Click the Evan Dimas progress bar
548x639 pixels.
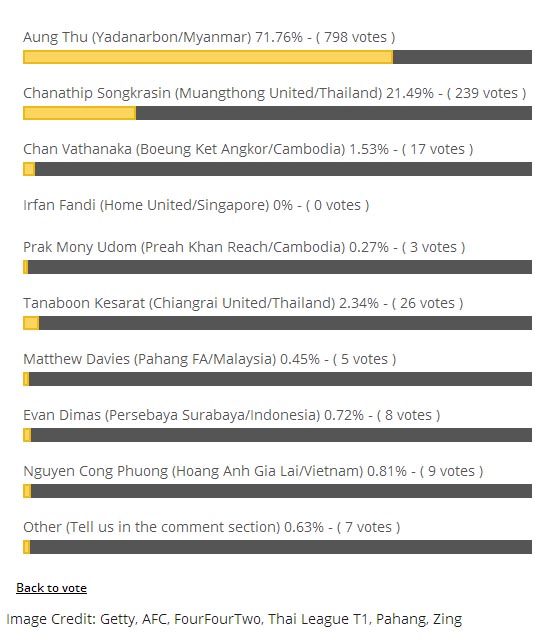[x=277, y=435]
